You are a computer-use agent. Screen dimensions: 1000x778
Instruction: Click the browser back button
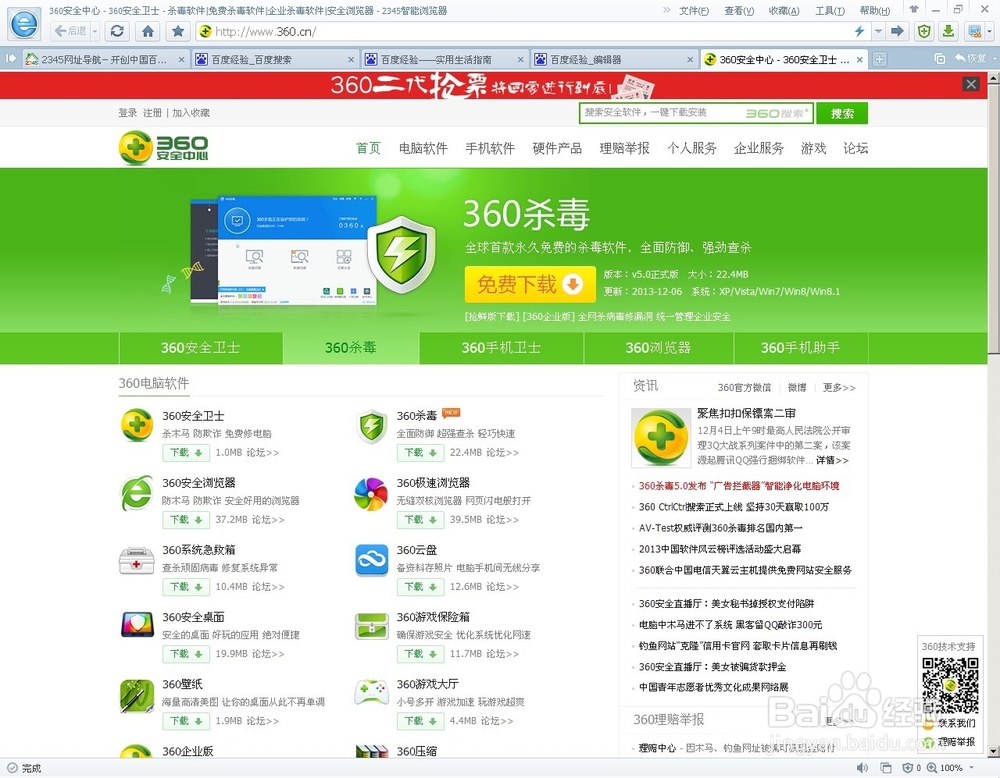[x=70, y=31]
